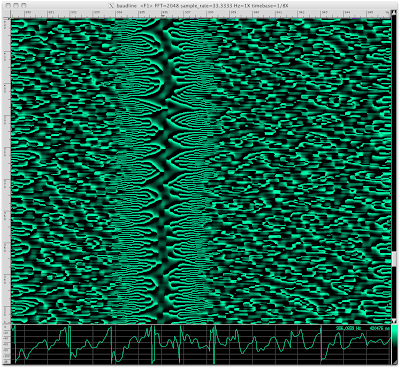Image resolution: width=400 pixels, height=368 pixels.
Task: Zoom the baudline window with green button
Action: tap(23, 5)
